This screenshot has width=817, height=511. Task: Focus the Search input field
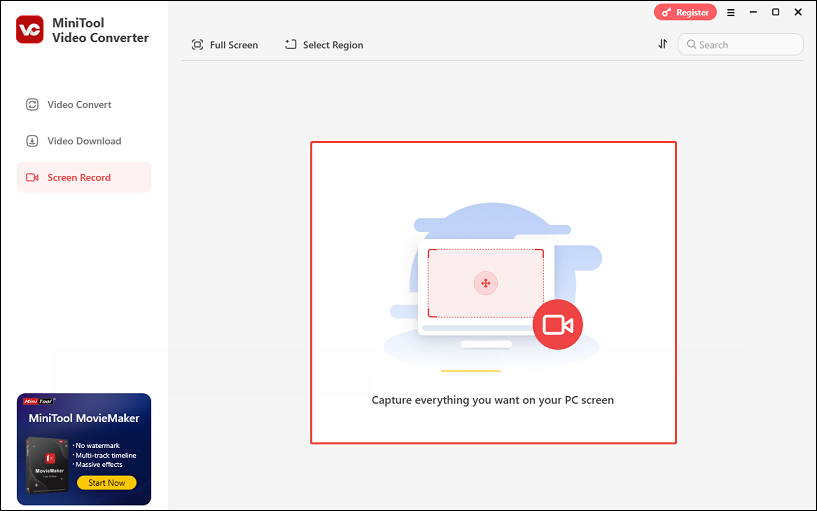(x=740, y=45)
